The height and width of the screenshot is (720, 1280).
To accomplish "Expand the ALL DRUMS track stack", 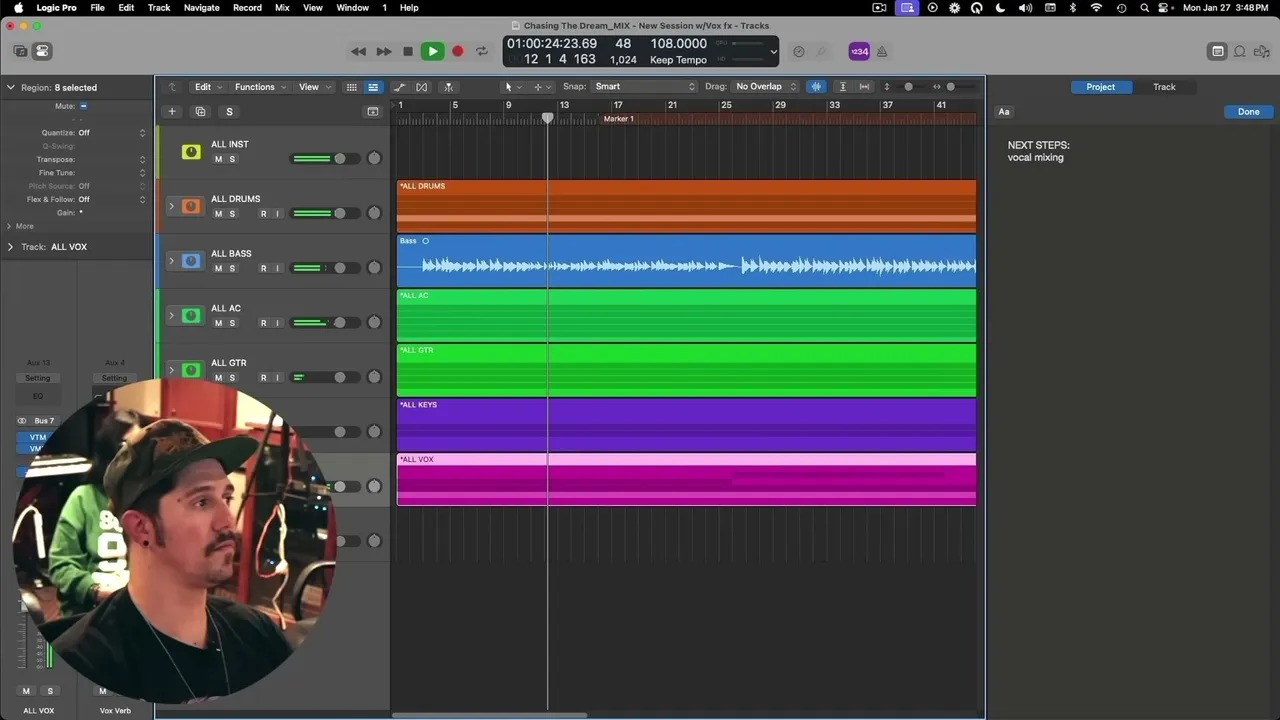I will [x=171, y=206].
